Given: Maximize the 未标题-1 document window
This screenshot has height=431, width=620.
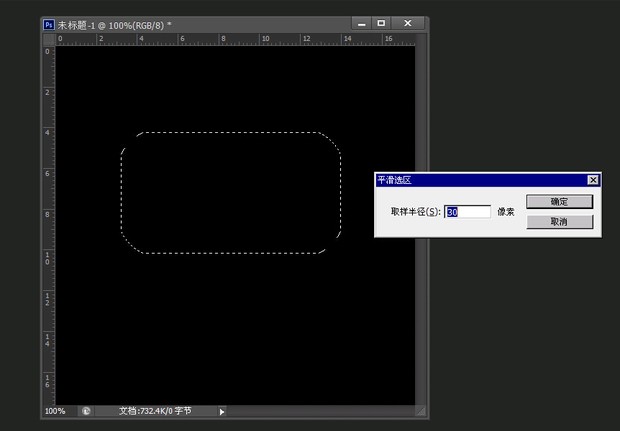Looking at the screenshot, I should [x=381, y=22].
